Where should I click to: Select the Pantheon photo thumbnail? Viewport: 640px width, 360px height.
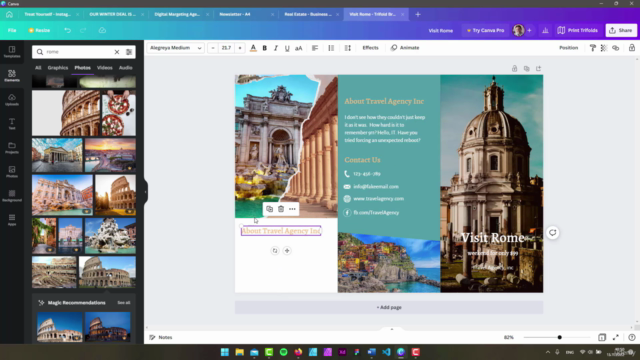click(57, 155)
